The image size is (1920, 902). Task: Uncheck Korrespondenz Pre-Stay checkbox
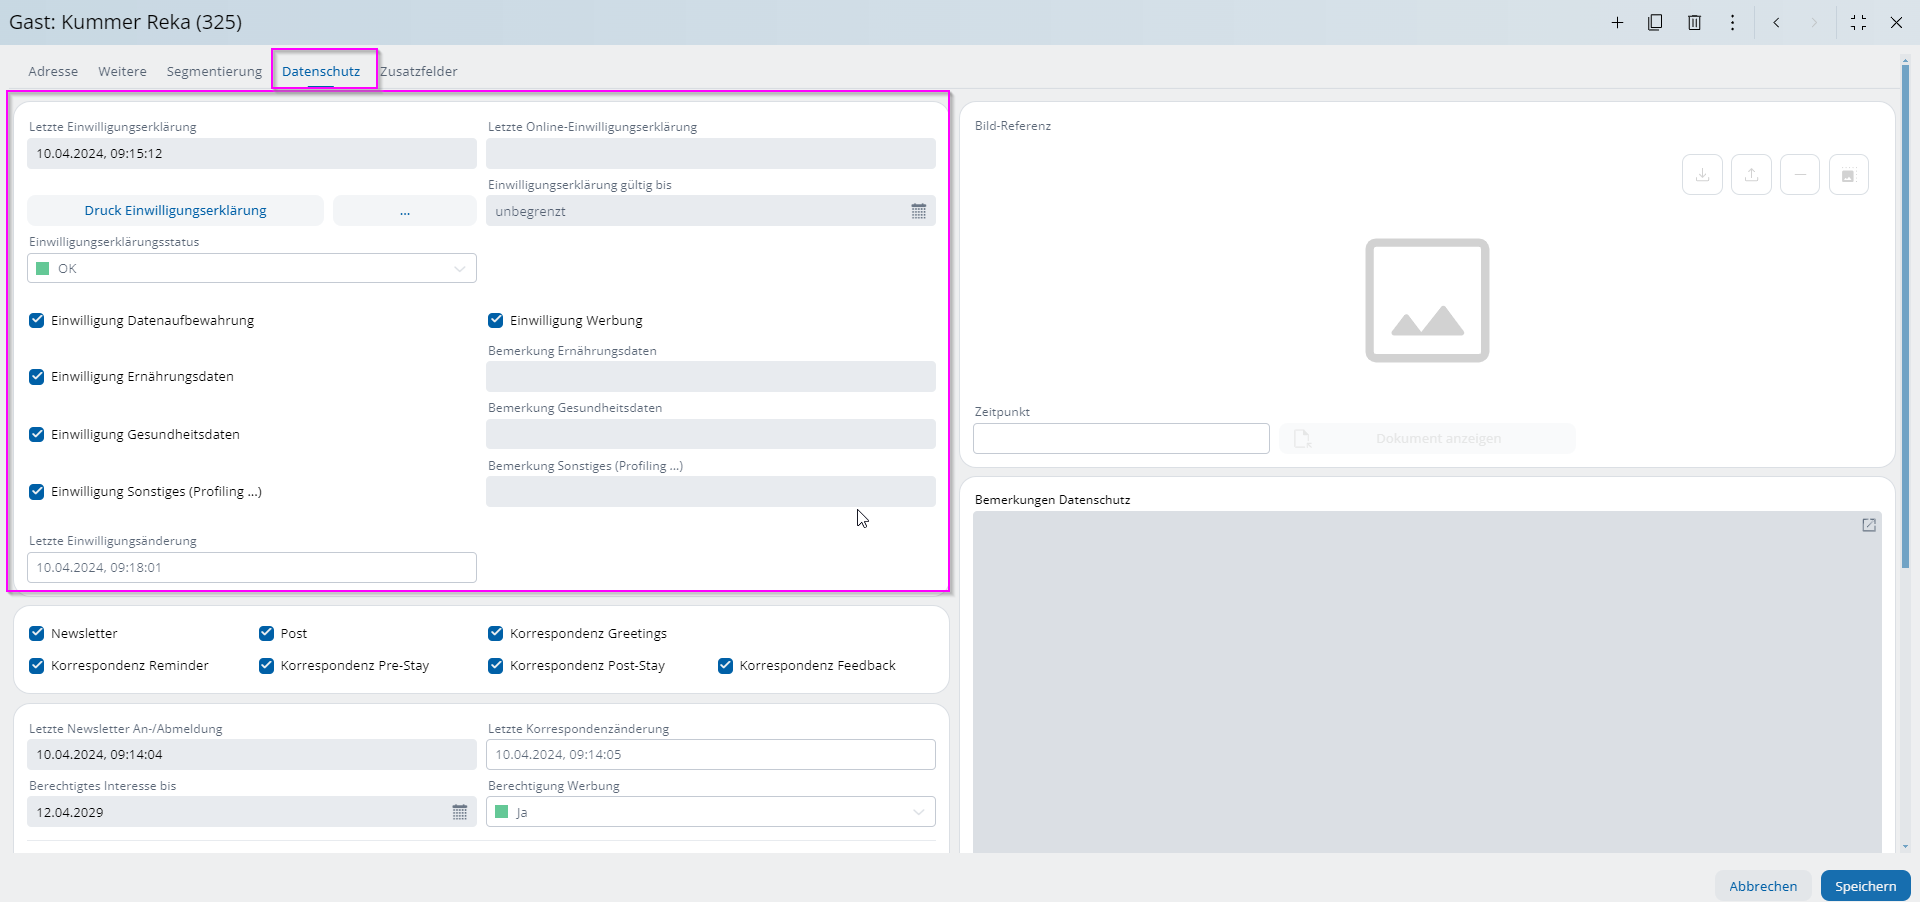267,666
